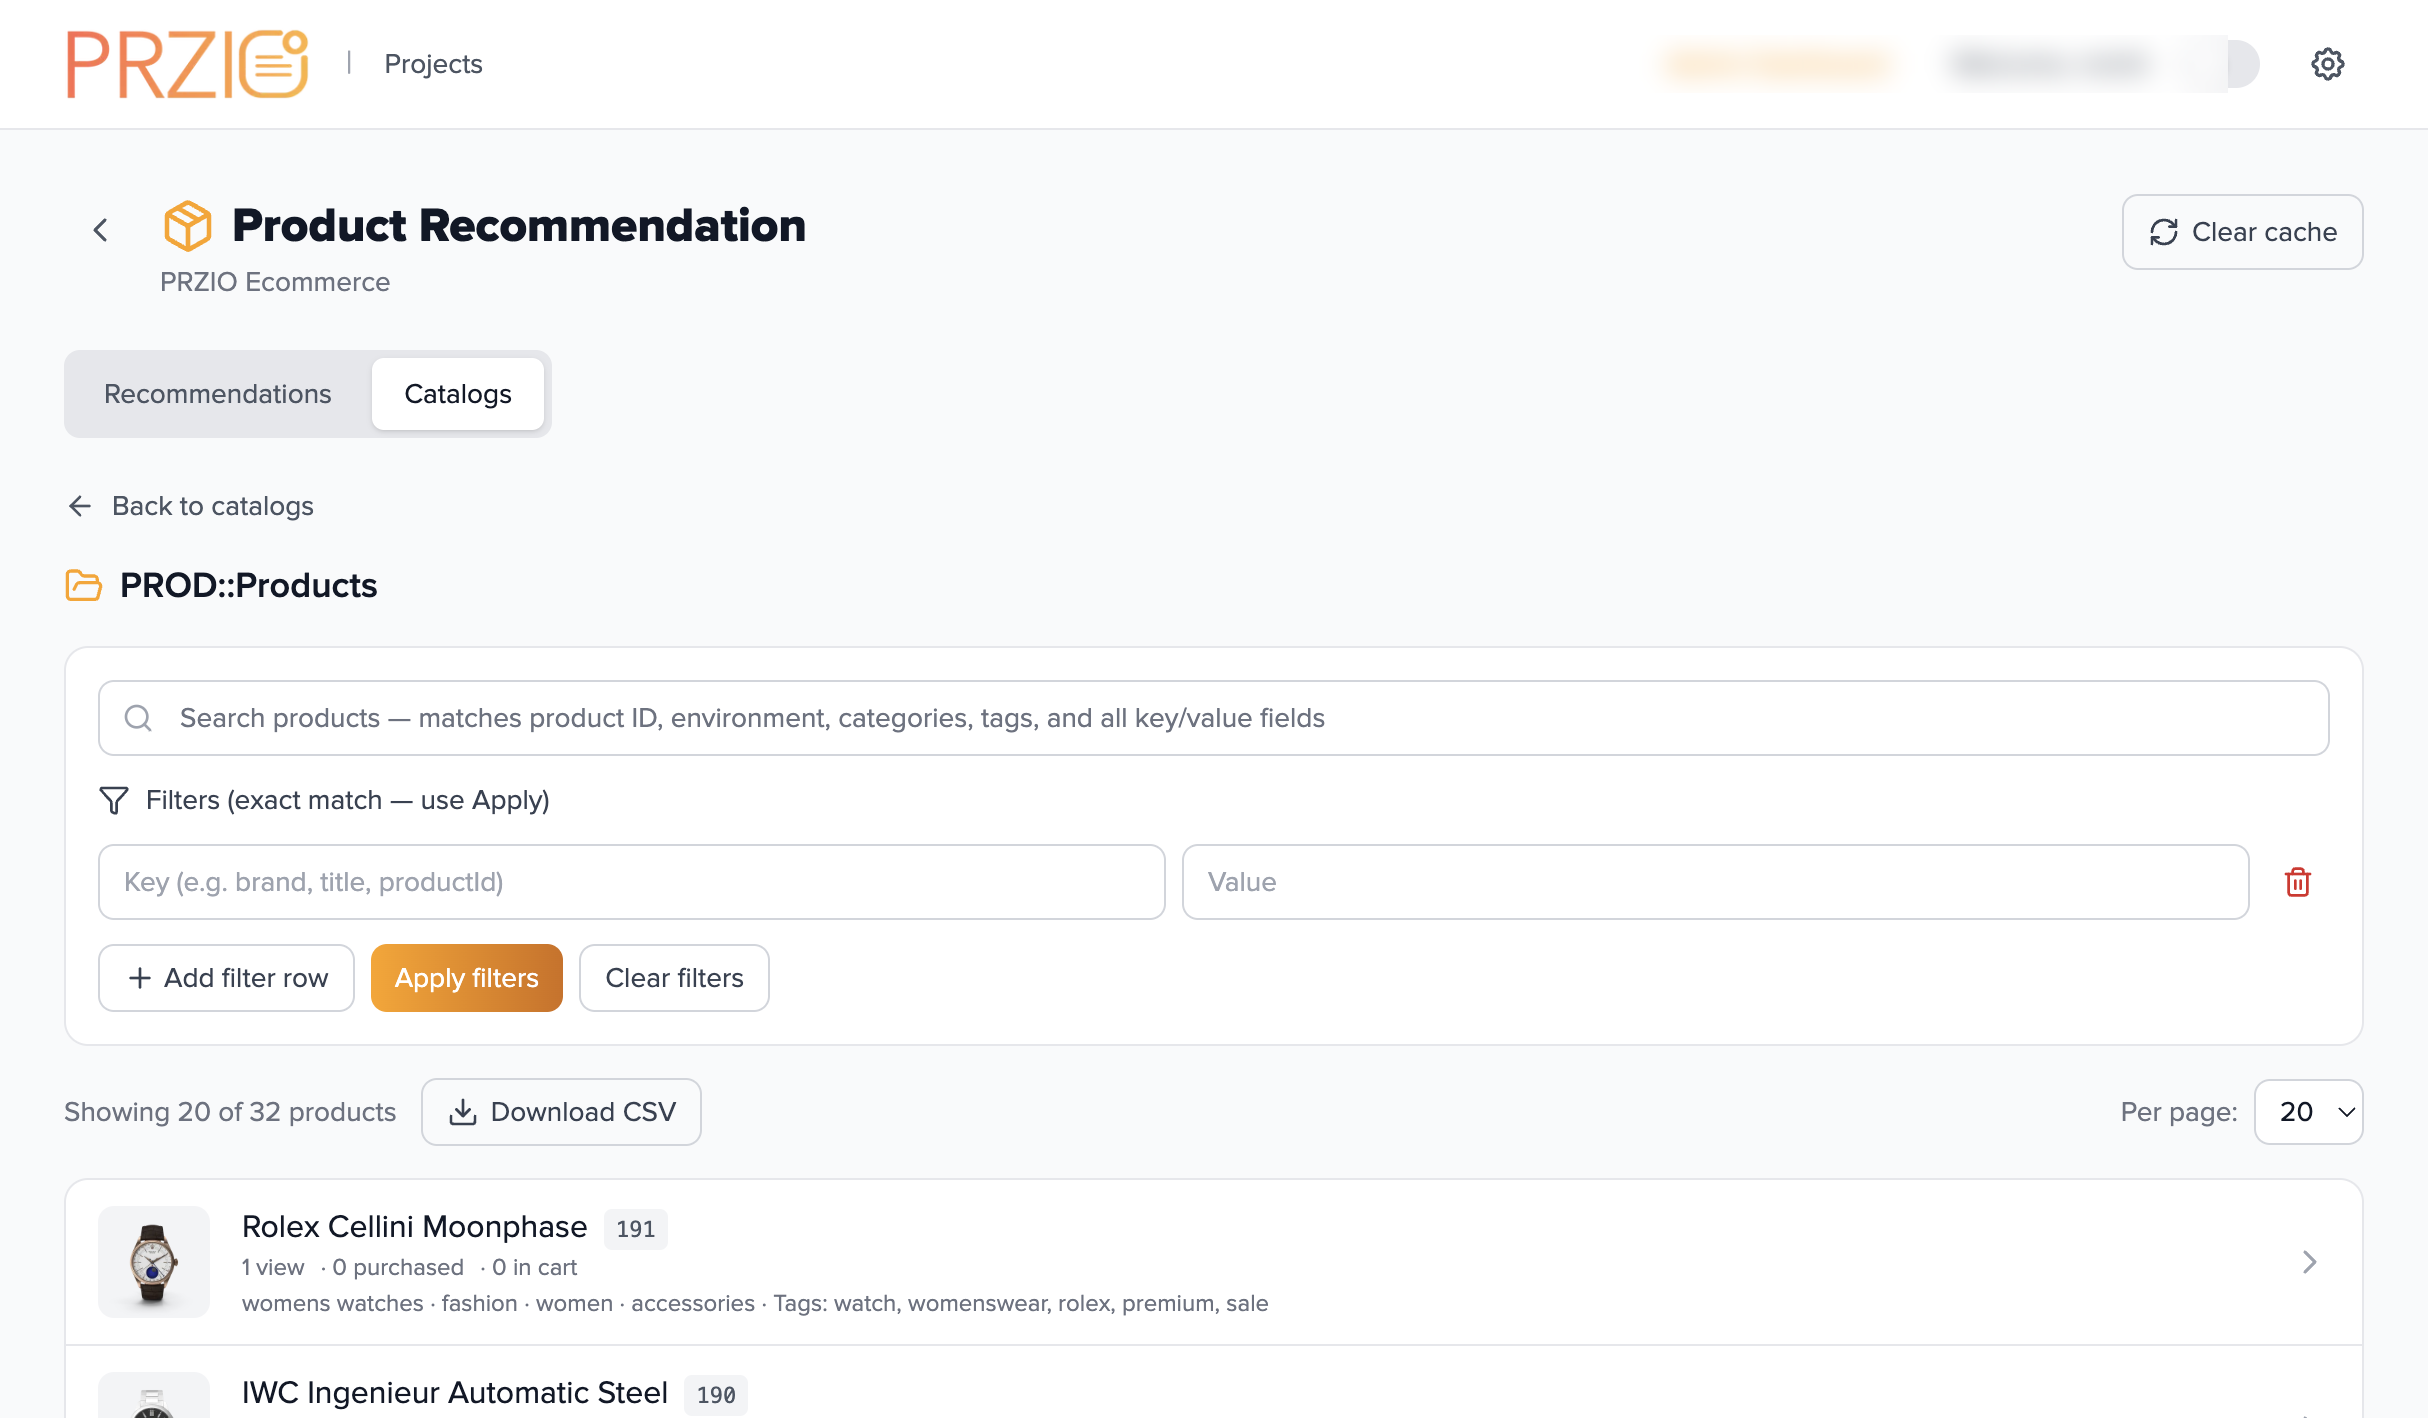Click the PROD::Products catalog heading
Image resolution: width=2428 pixels, height=1418 pixels.
click(x=248, y=585)
